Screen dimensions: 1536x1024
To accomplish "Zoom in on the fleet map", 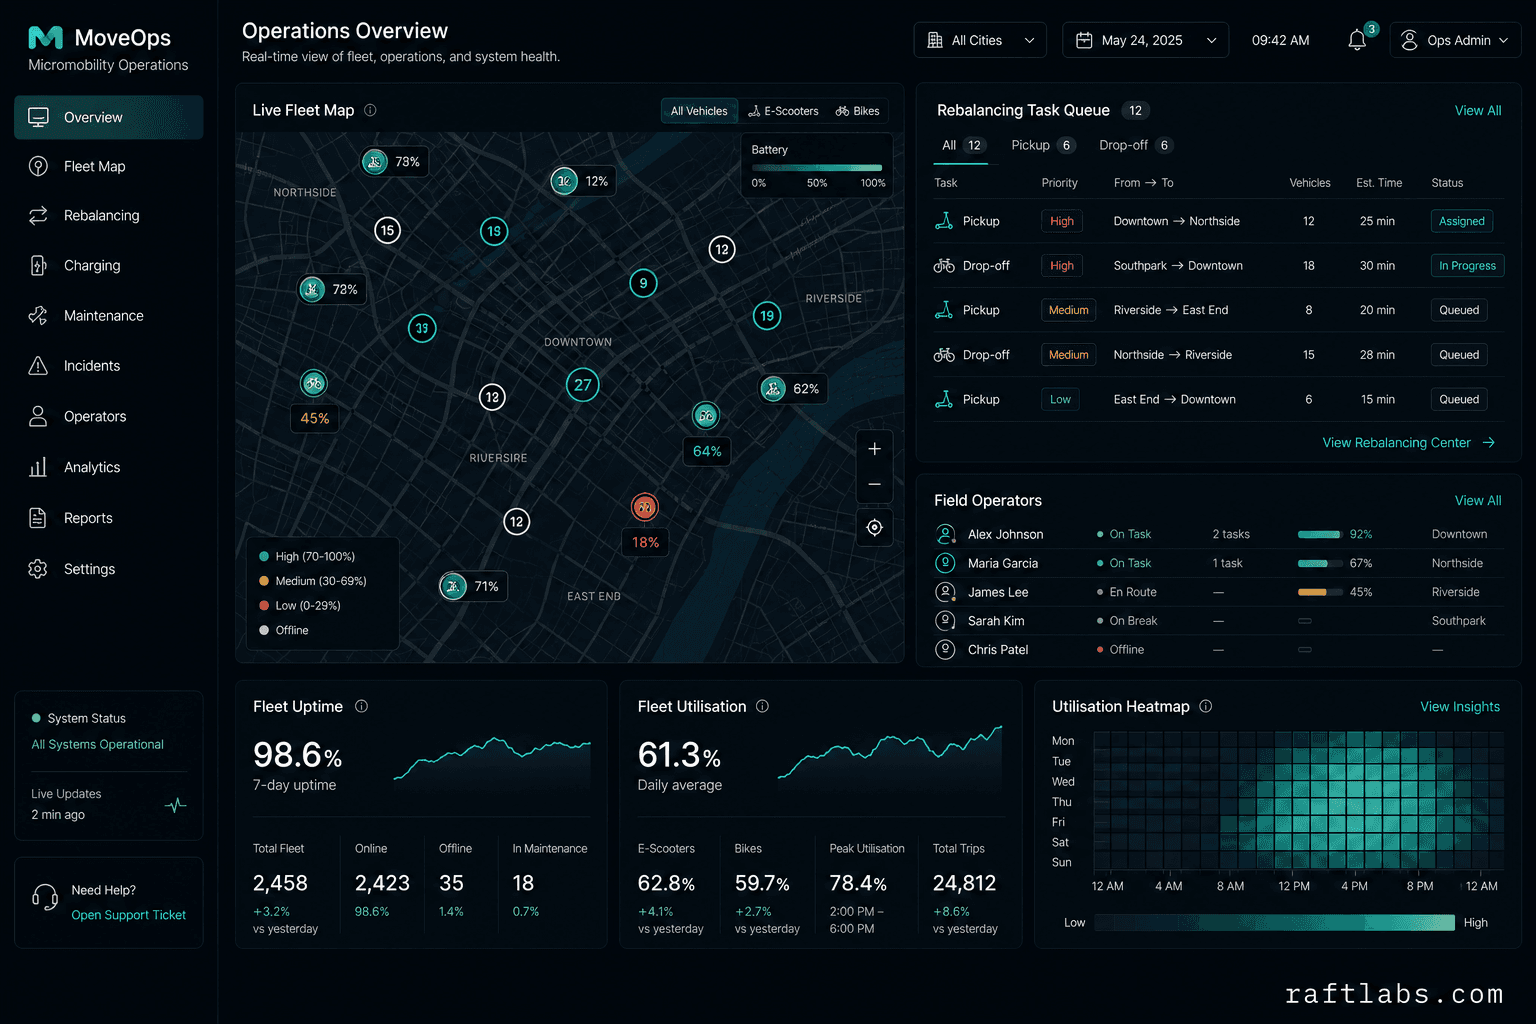I will [874, 449].
